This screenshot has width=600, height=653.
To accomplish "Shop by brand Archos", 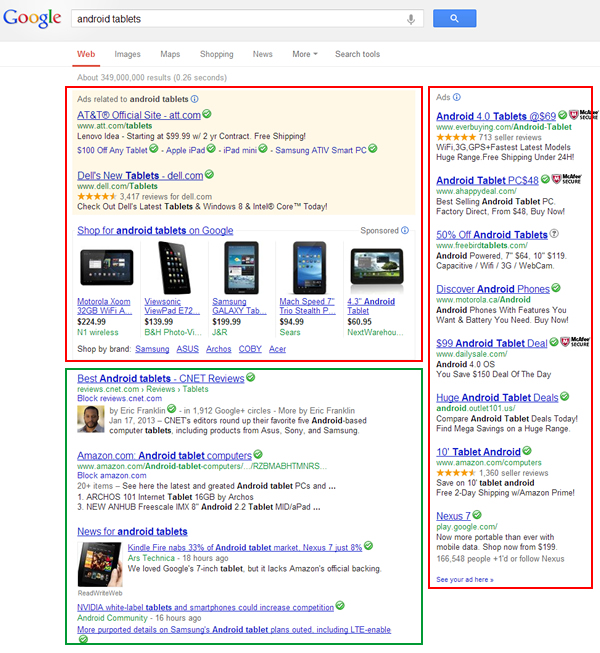I will [219, 349].
